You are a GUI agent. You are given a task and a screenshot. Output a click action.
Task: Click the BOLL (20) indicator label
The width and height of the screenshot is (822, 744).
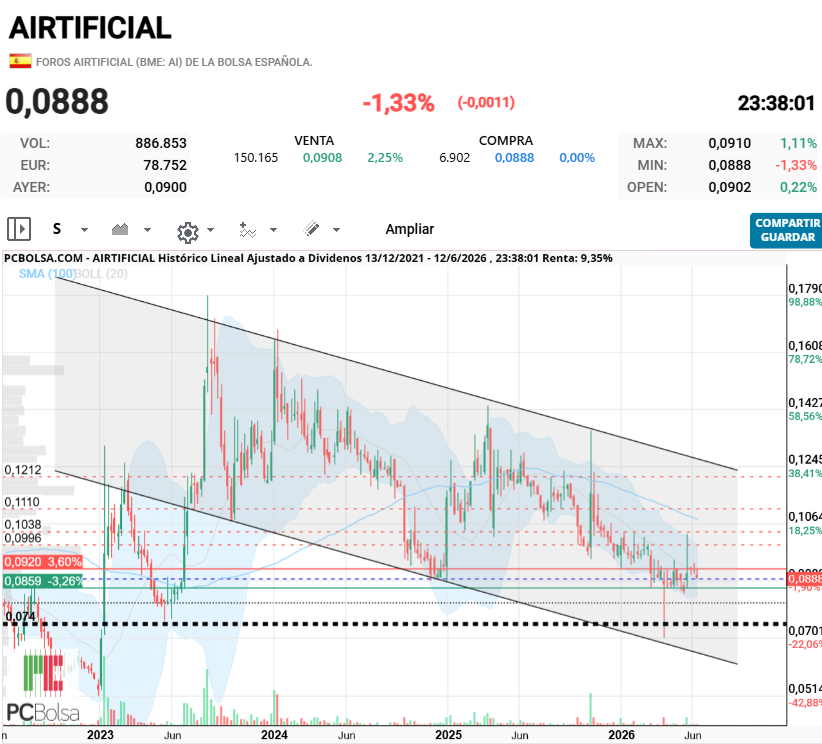point(101,274)
